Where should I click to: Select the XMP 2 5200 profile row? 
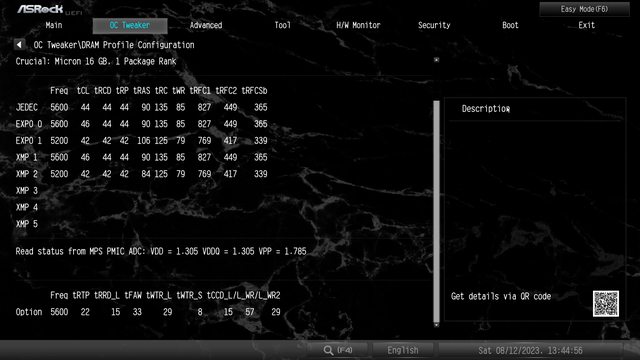point(141,174)
